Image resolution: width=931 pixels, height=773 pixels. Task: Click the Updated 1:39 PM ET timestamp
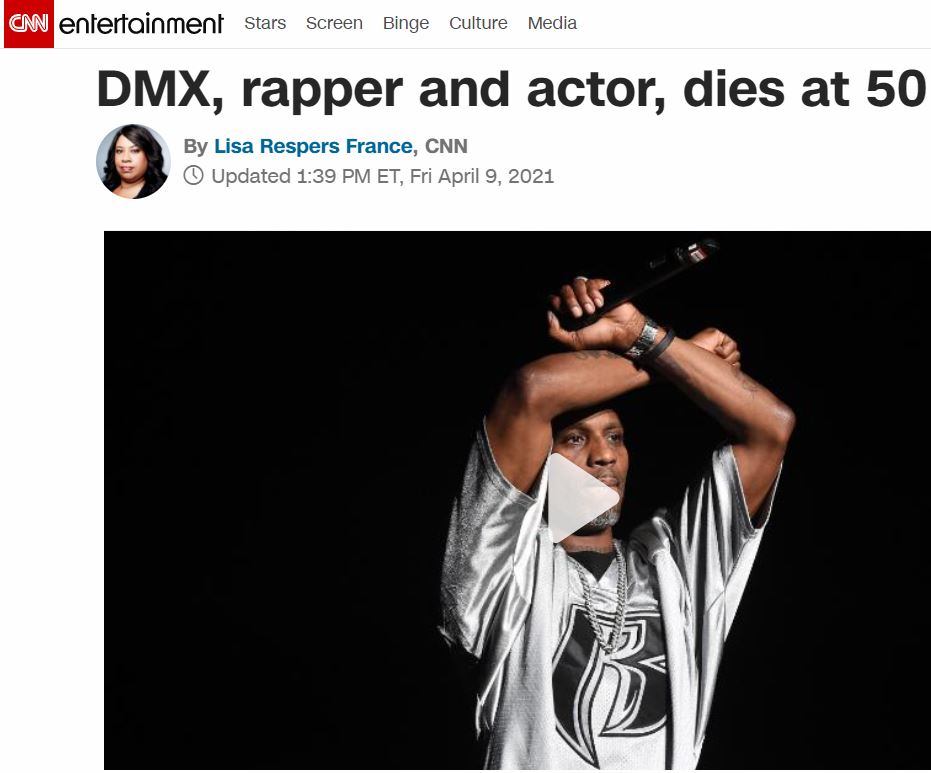(382, 176)
